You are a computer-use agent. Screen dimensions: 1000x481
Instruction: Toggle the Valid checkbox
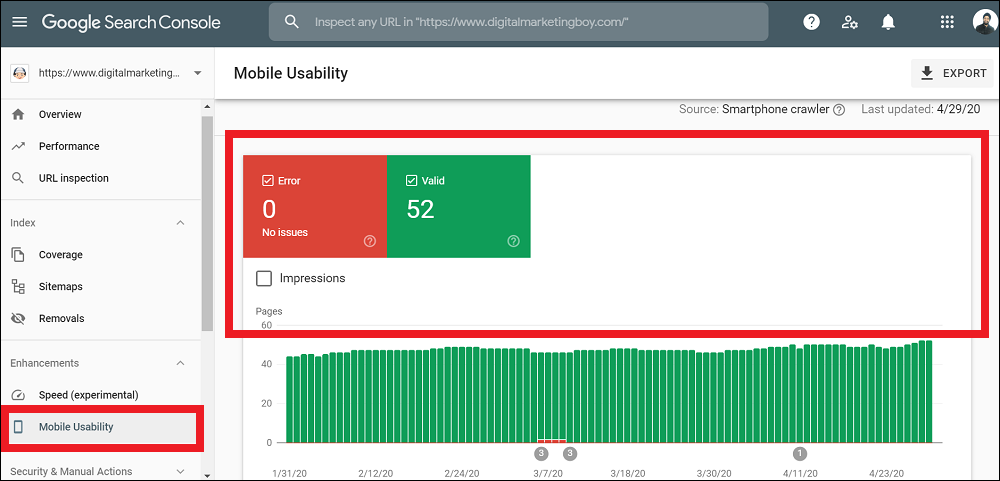pyautogui.click(x=411, y=181)
